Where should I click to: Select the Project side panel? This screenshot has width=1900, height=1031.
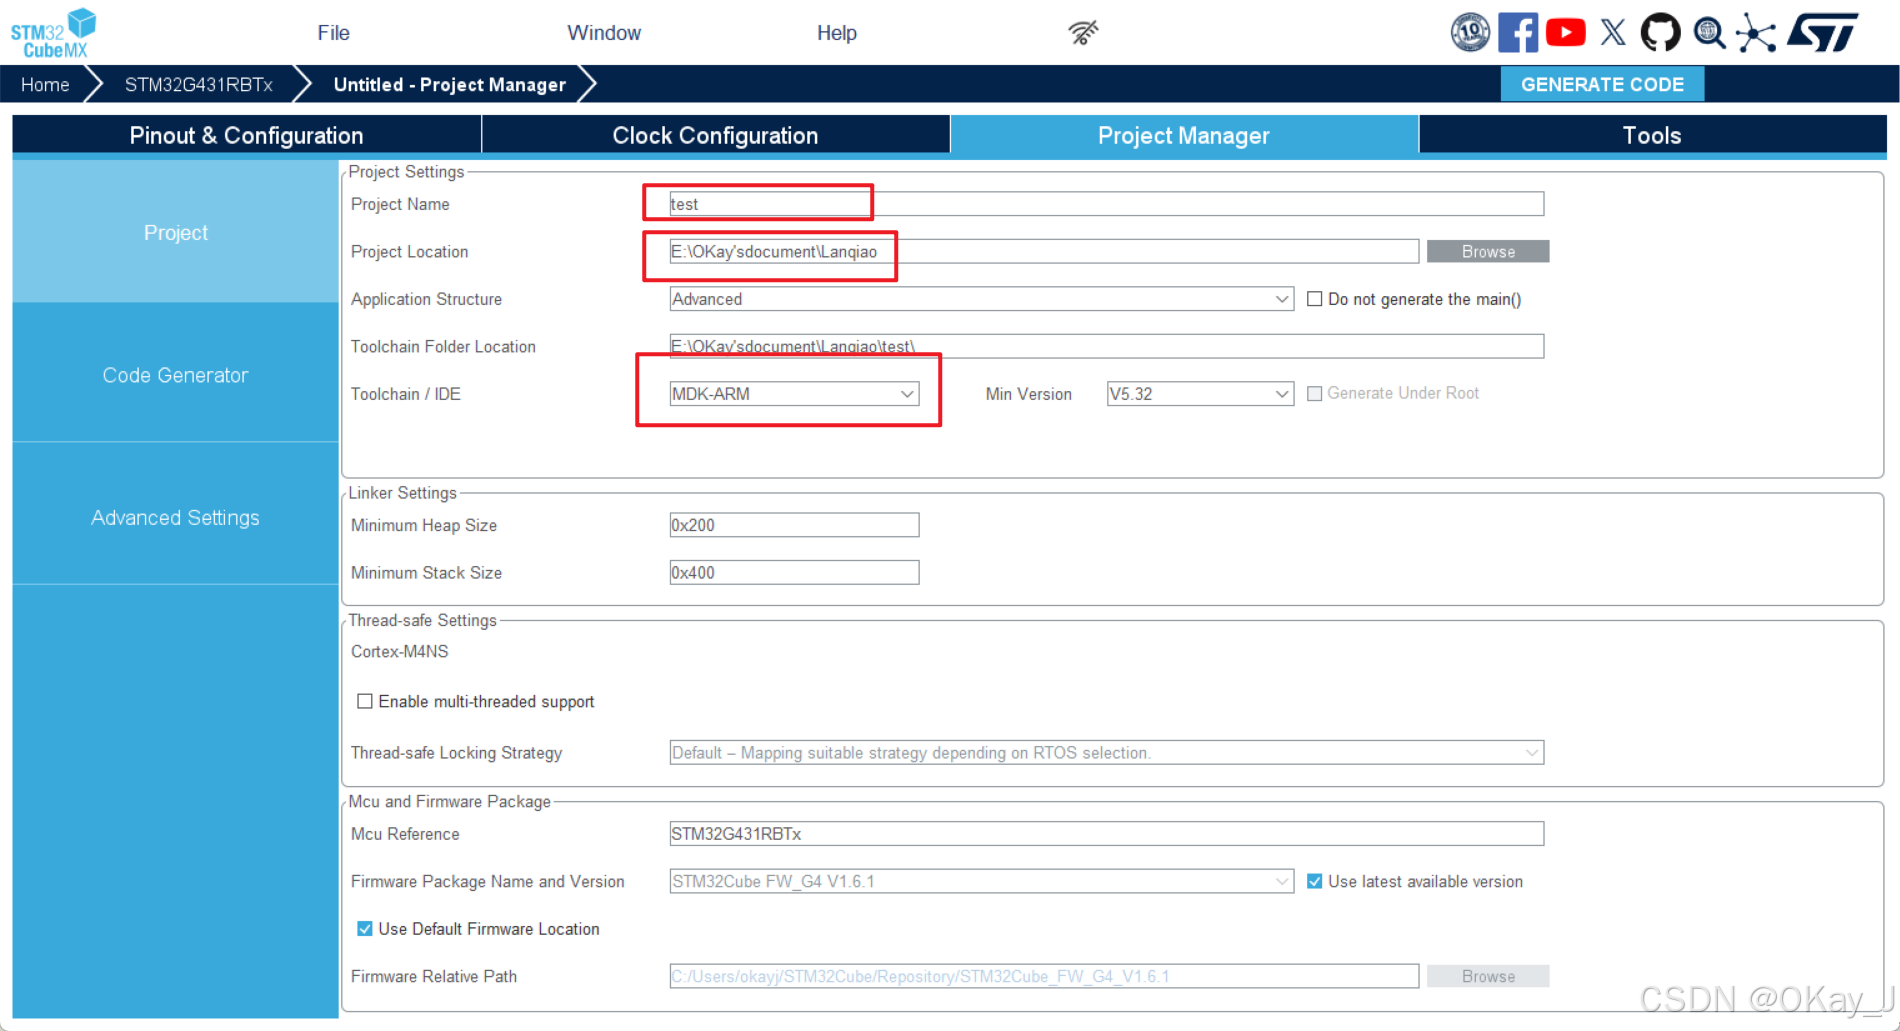[x=175, y=232]
